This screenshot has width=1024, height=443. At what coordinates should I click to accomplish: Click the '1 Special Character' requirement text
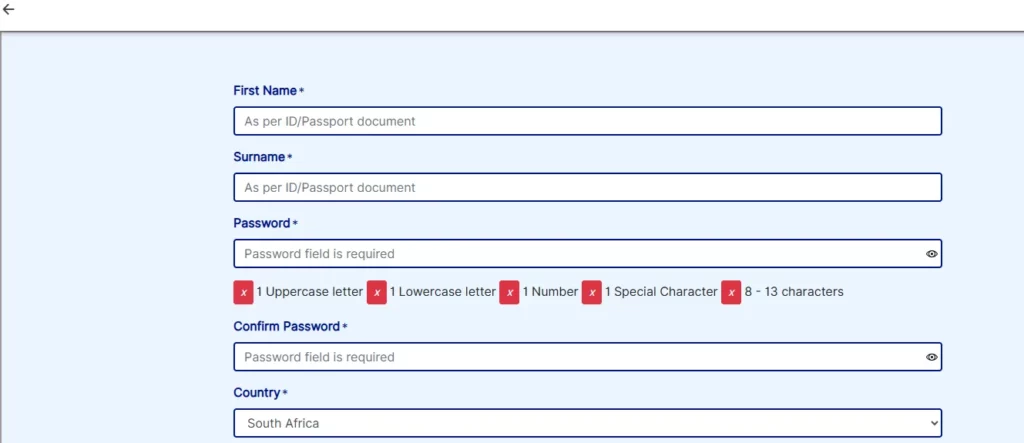point(662,292)
